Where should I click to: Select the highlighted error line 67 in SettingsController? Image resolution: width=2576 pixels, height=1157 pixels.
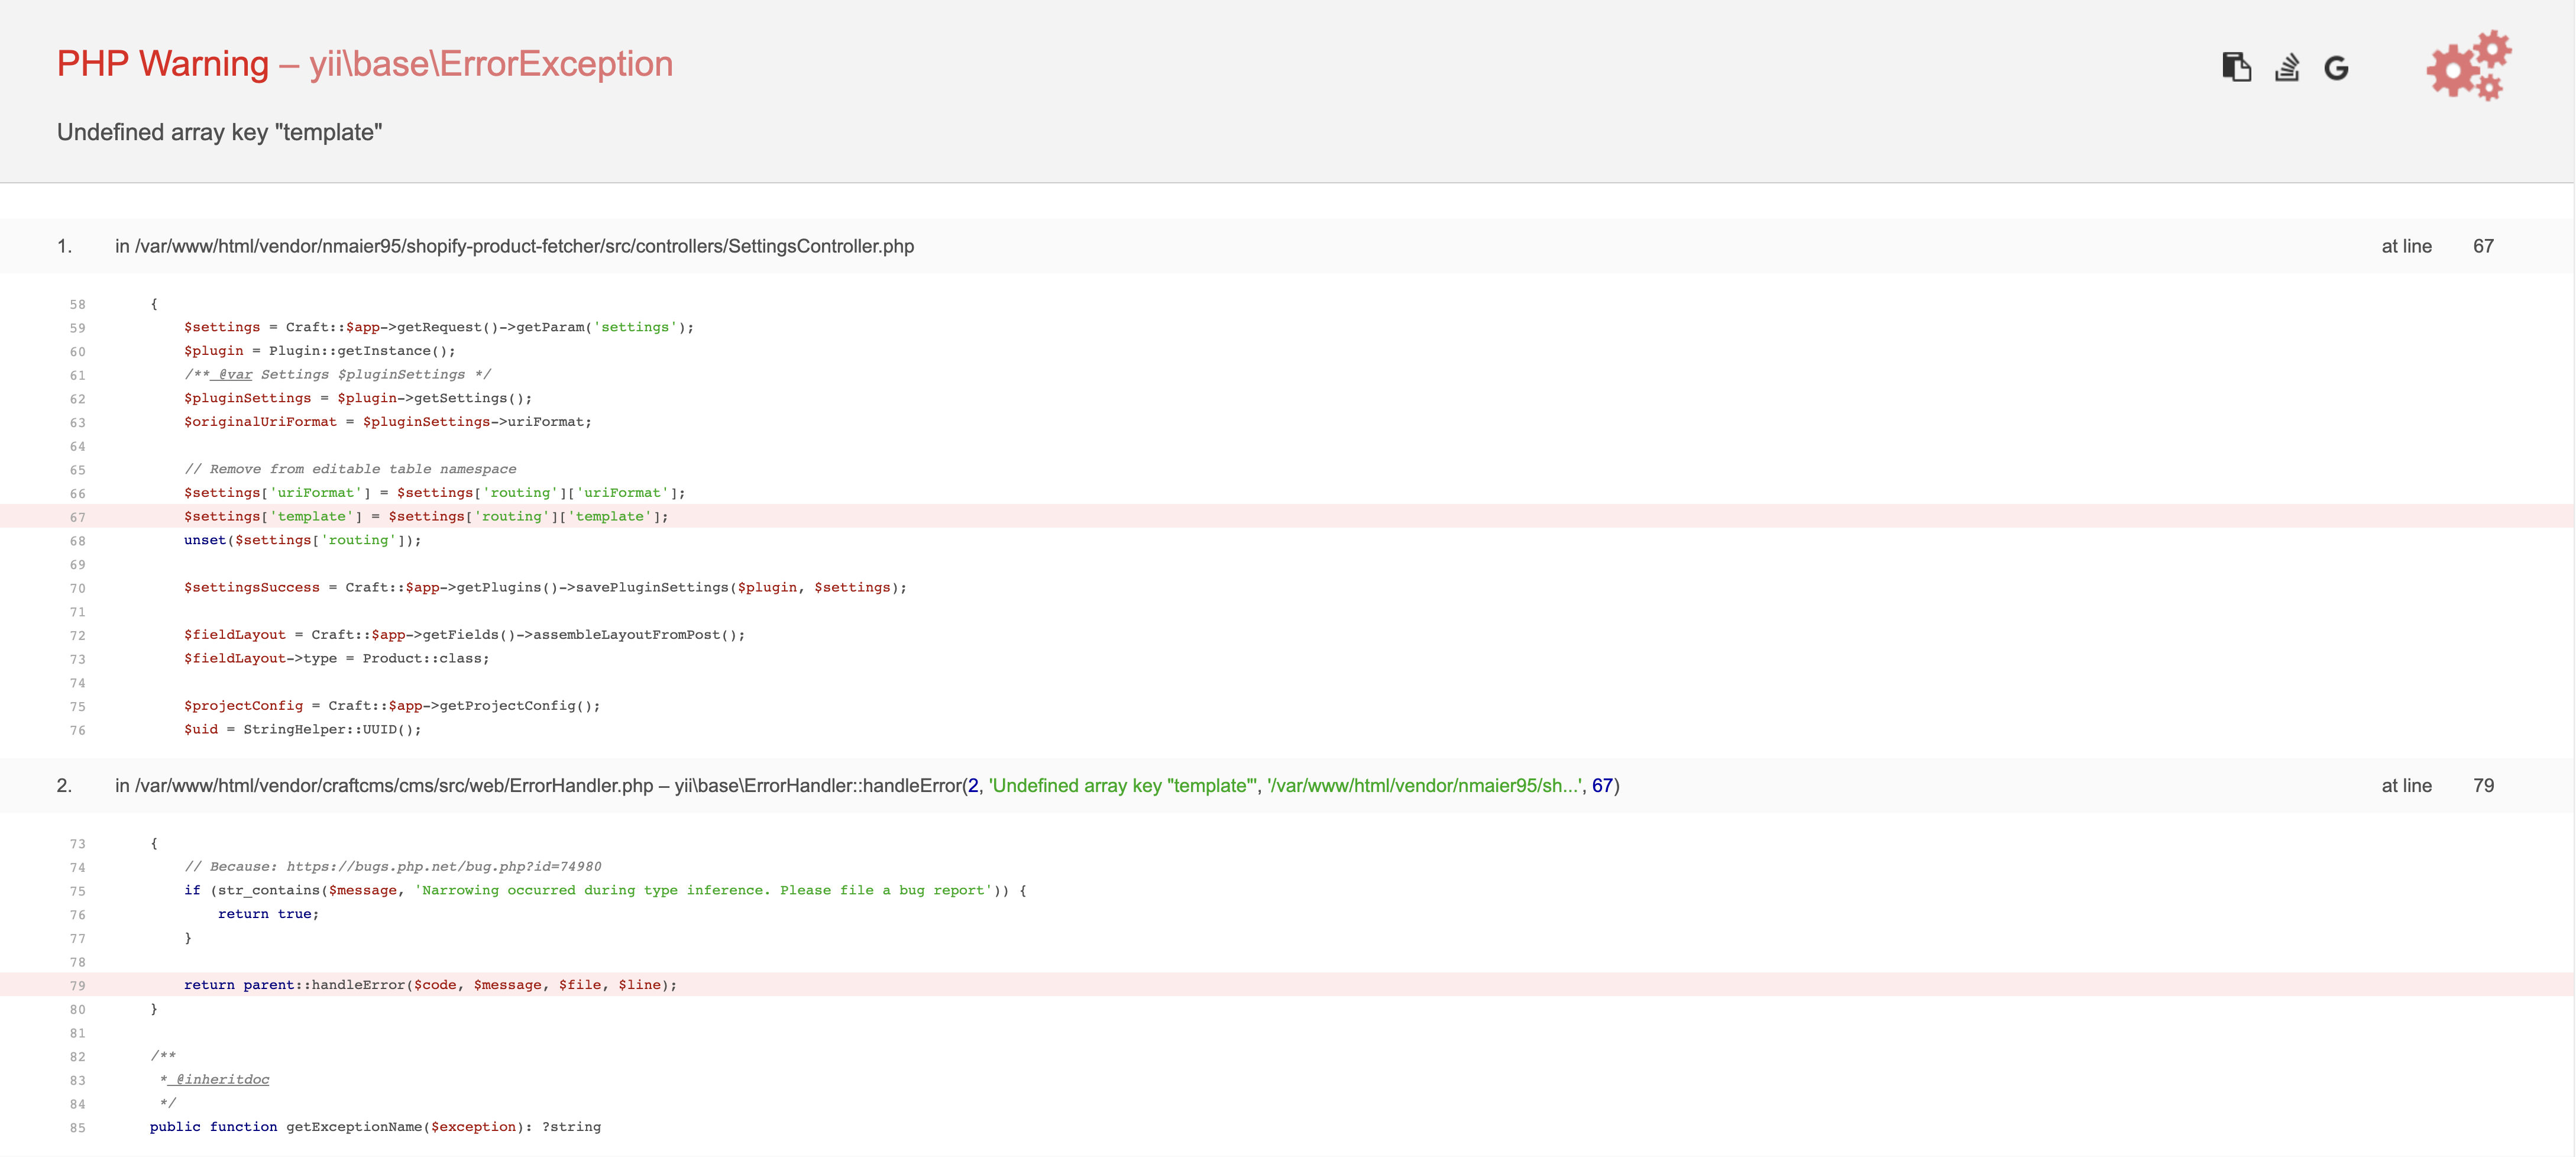point(424,516)
